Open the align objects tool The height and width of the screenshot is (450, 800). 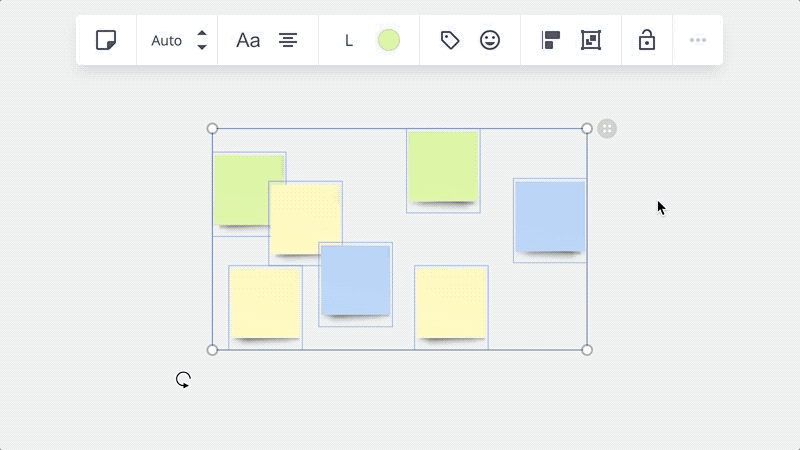tap(551, 40)
